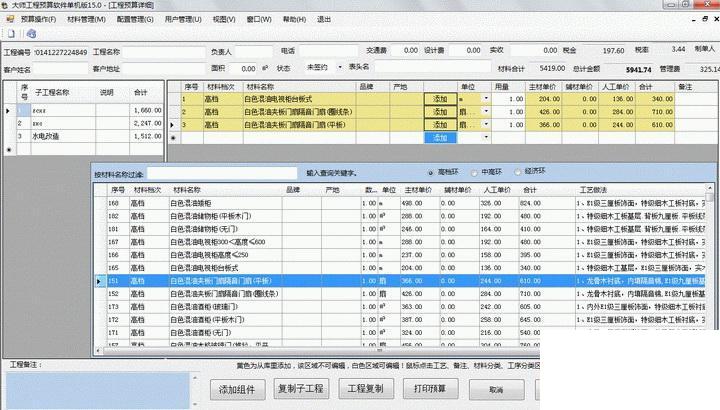The image size is (720, 410).
Task: Open the 帮助(H) menu
Action: 294,19
